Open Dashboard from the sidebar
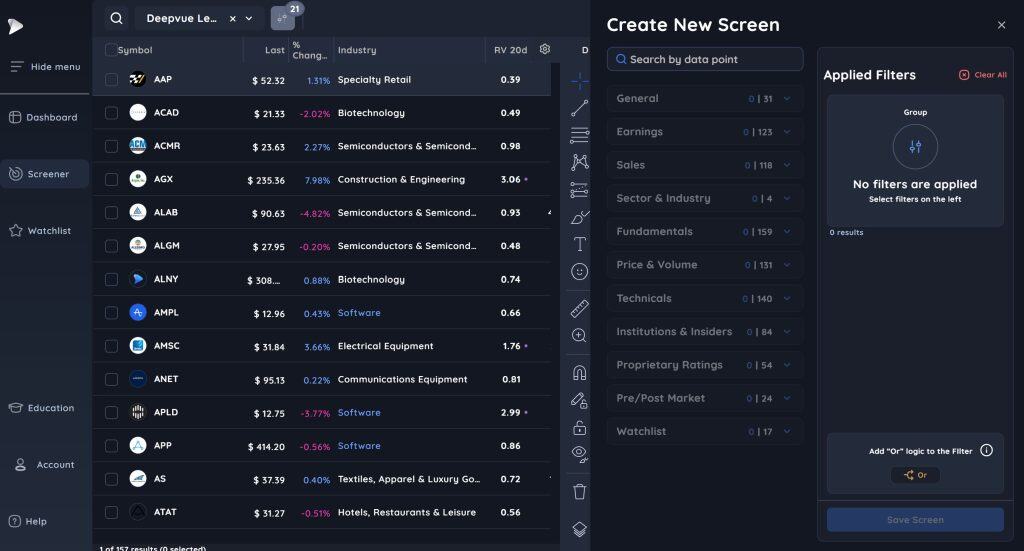This screenshot has width=1024, height=551. pos(43,118)
